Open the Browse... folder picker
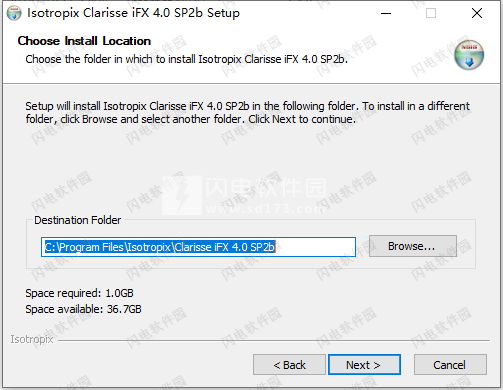This screenshot has width=503, height=390. coord(413,246)
